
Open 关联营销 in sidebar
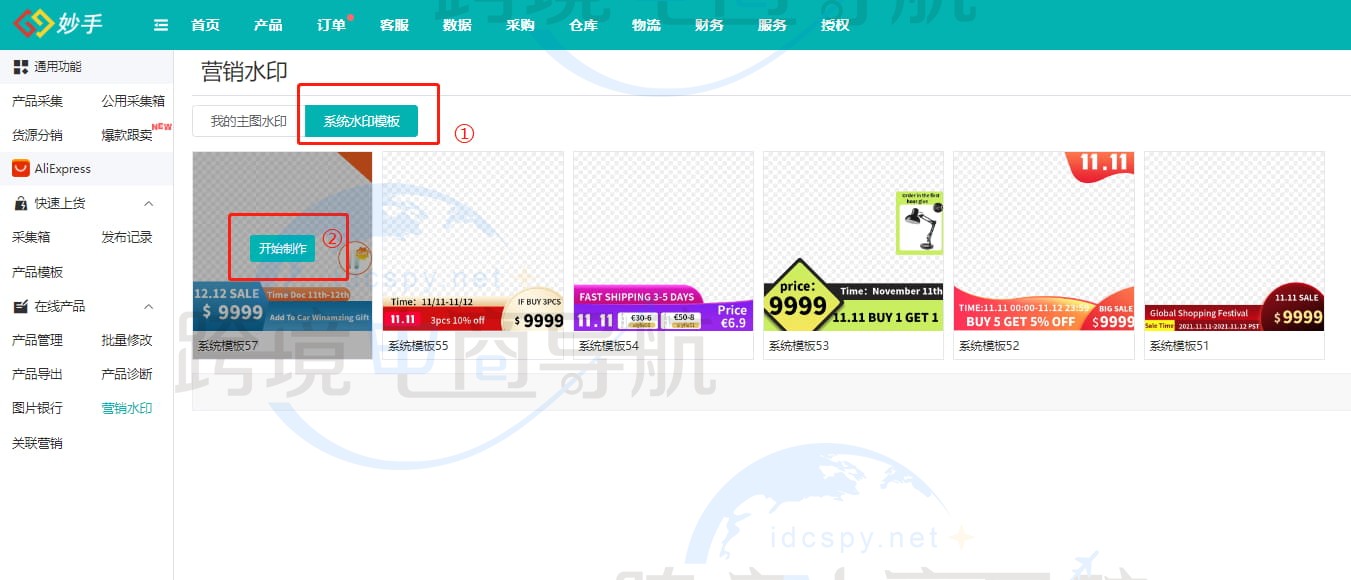37,443
